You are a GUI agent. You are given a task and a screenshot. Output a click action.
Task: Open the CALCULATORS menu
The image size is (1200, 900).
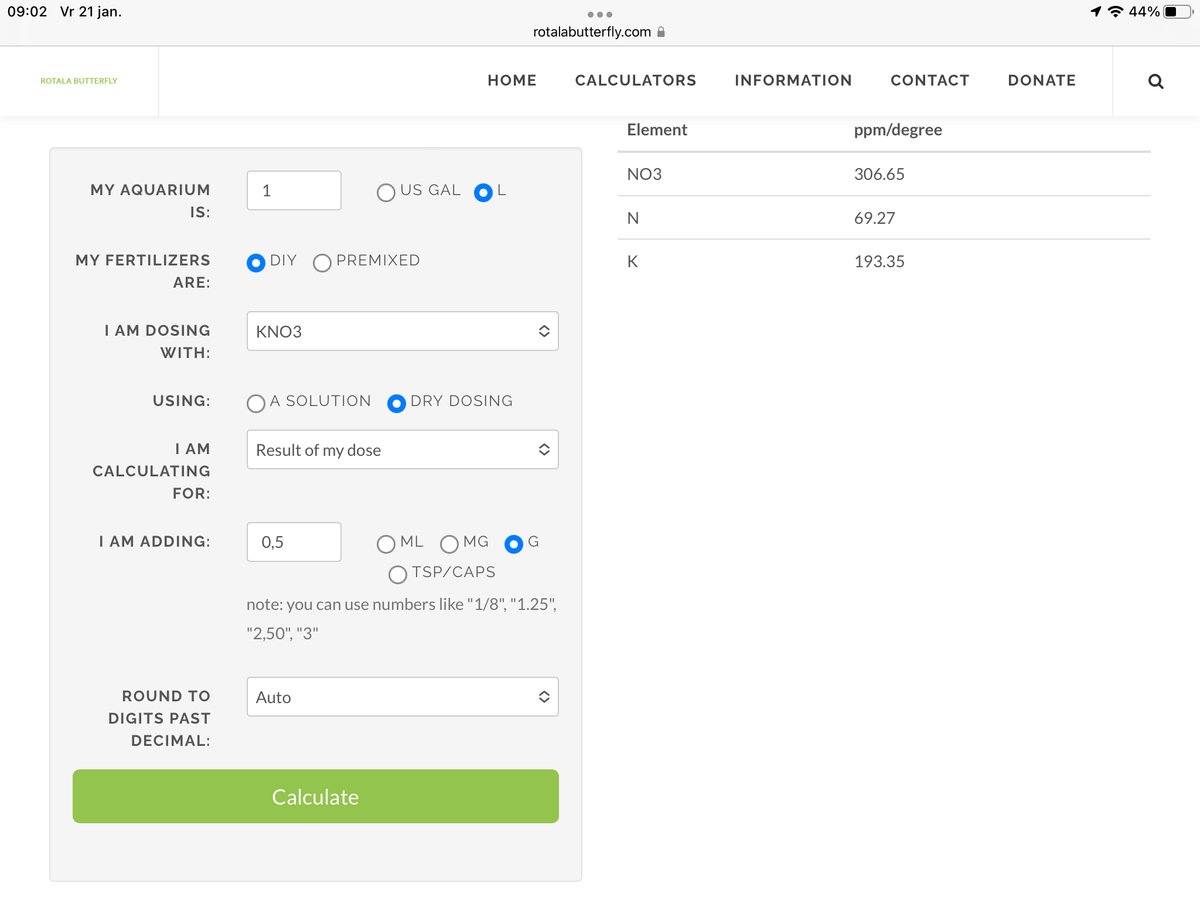click(x=635, y=81)
